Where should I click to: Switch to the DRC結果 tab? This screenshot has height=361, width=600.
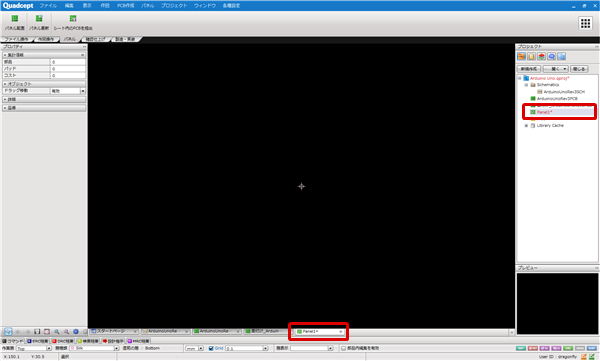63,341
